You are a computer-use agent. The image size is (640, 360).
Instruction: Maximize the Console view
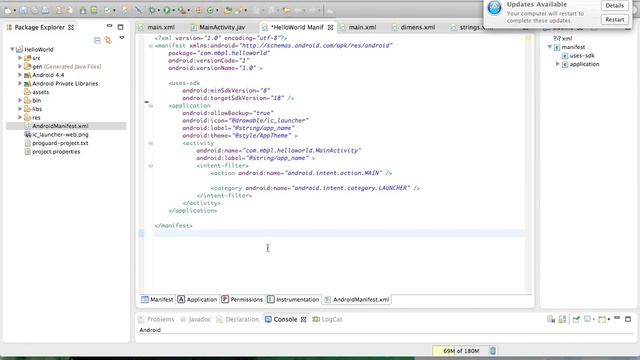628,319
